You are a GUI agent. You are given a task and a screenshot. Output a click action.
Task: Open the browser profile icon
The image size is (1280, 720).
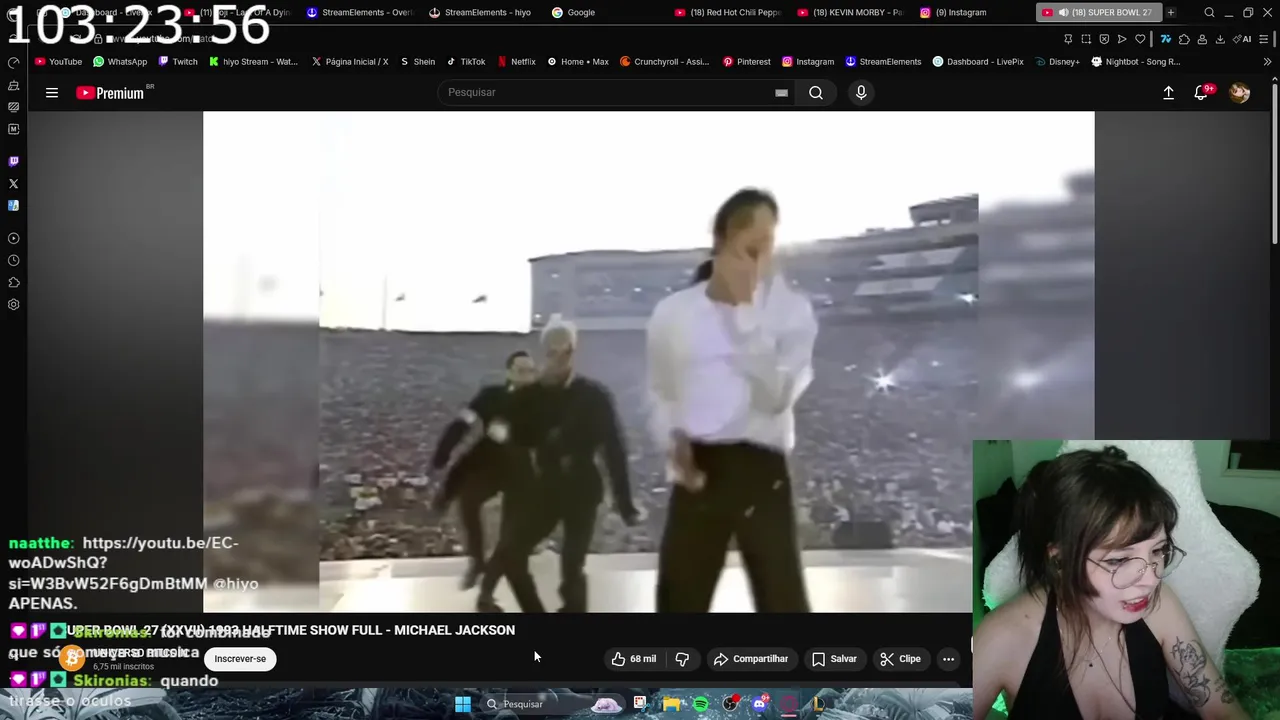point(1202,39)
